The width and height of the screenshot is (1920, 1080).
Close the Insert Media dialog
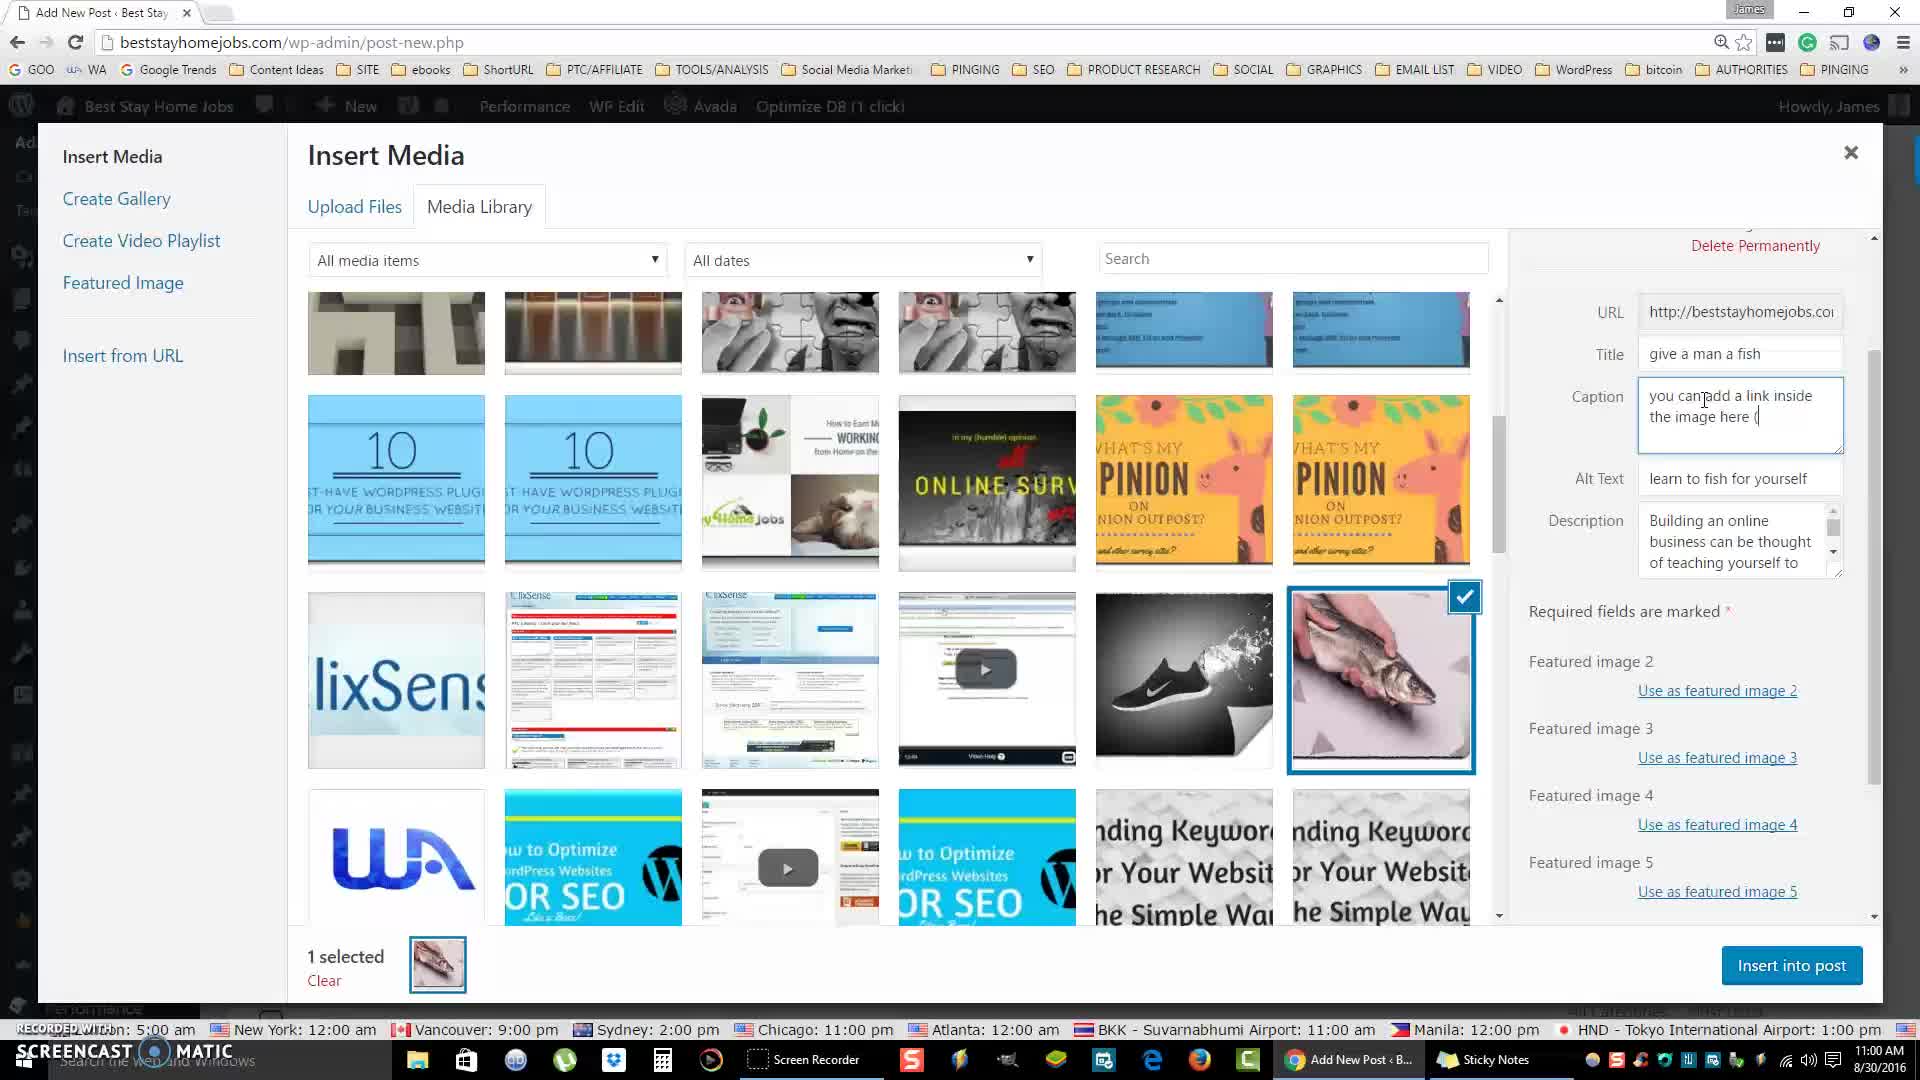pos(1851,152)
